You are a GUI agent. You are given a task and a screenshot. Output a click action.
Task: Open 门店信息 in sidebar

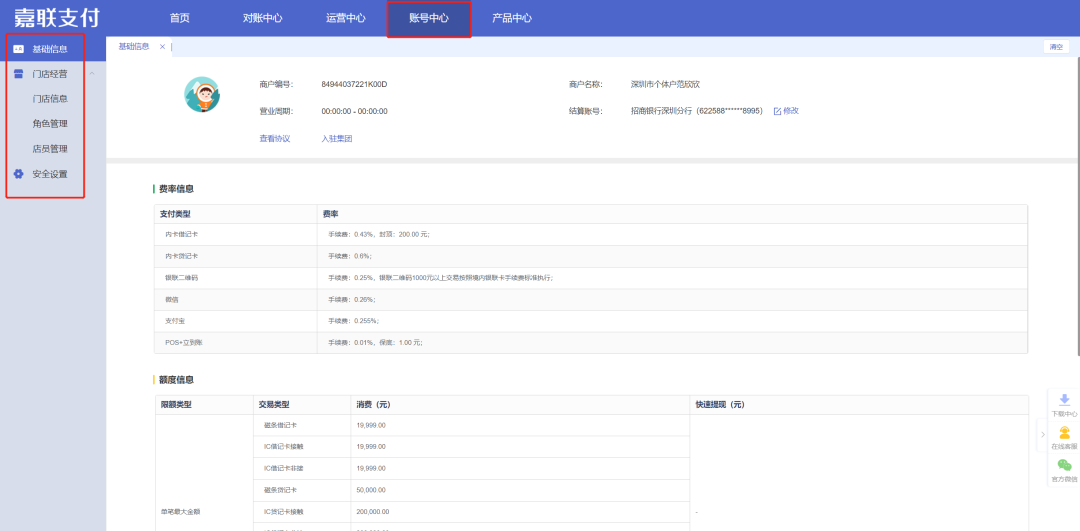point(50,99)
